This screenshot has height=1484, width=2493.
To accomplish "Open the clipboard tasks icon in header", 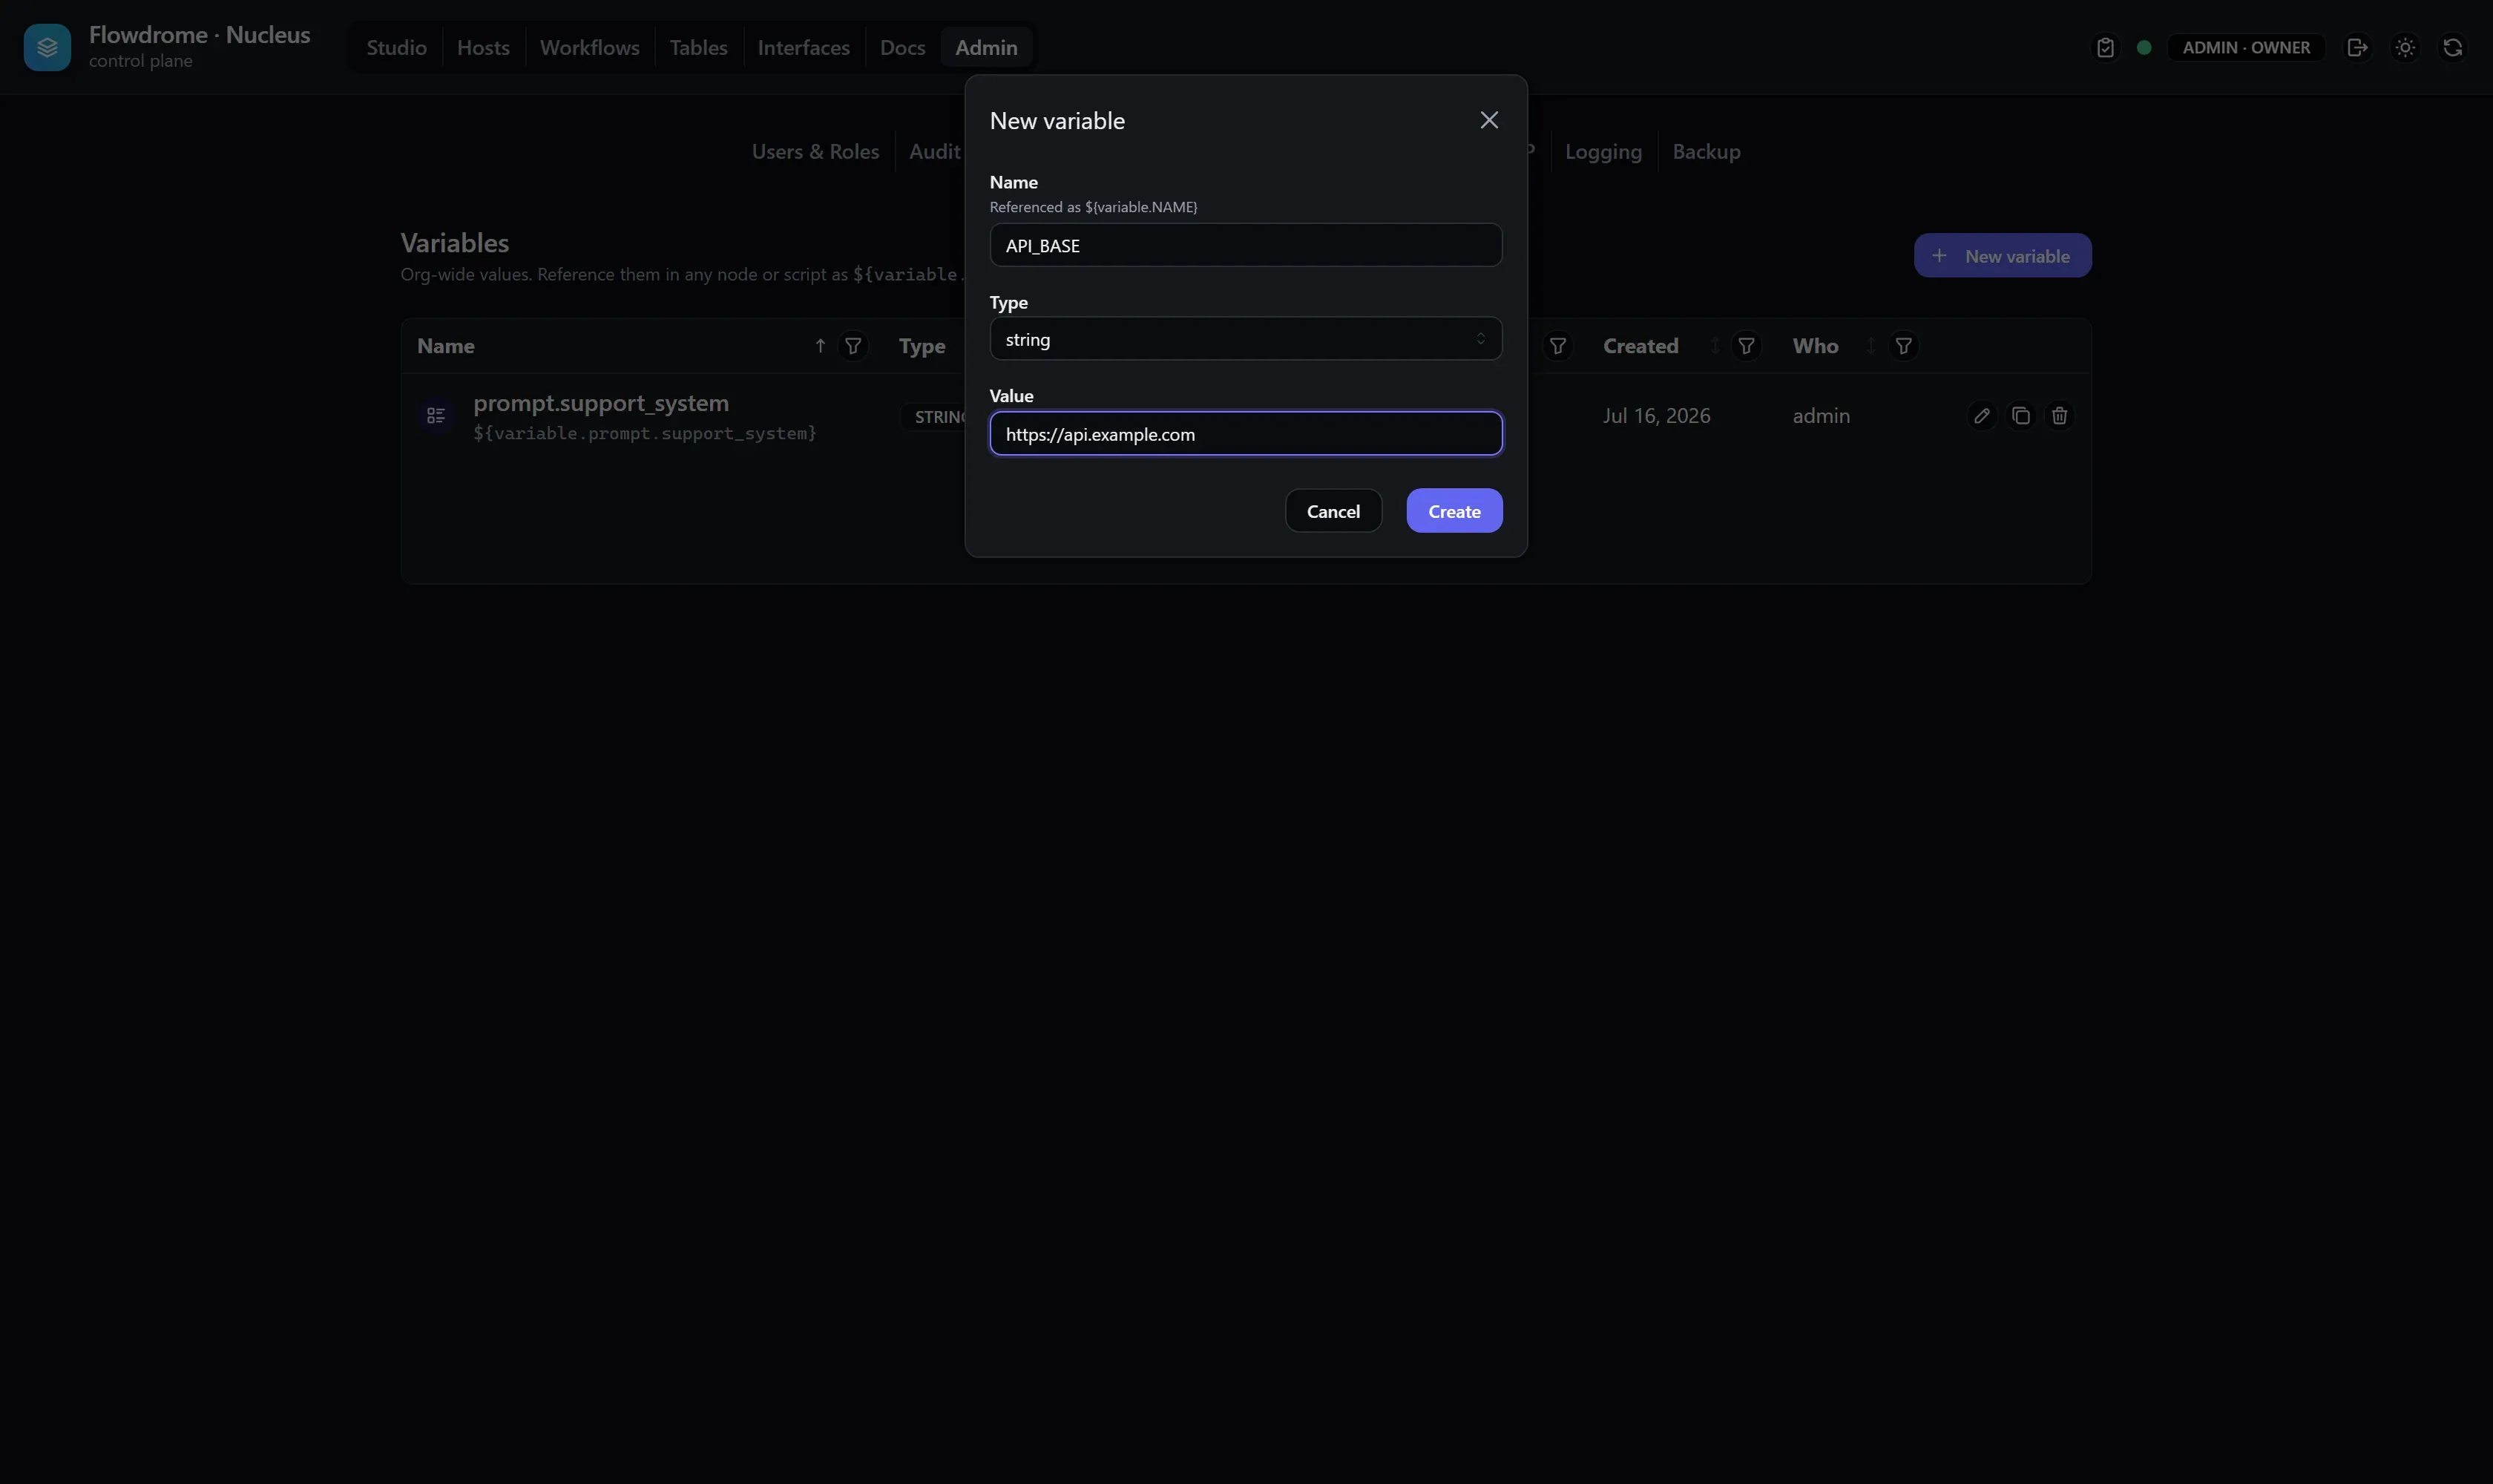I will (x=2105, y=47).
